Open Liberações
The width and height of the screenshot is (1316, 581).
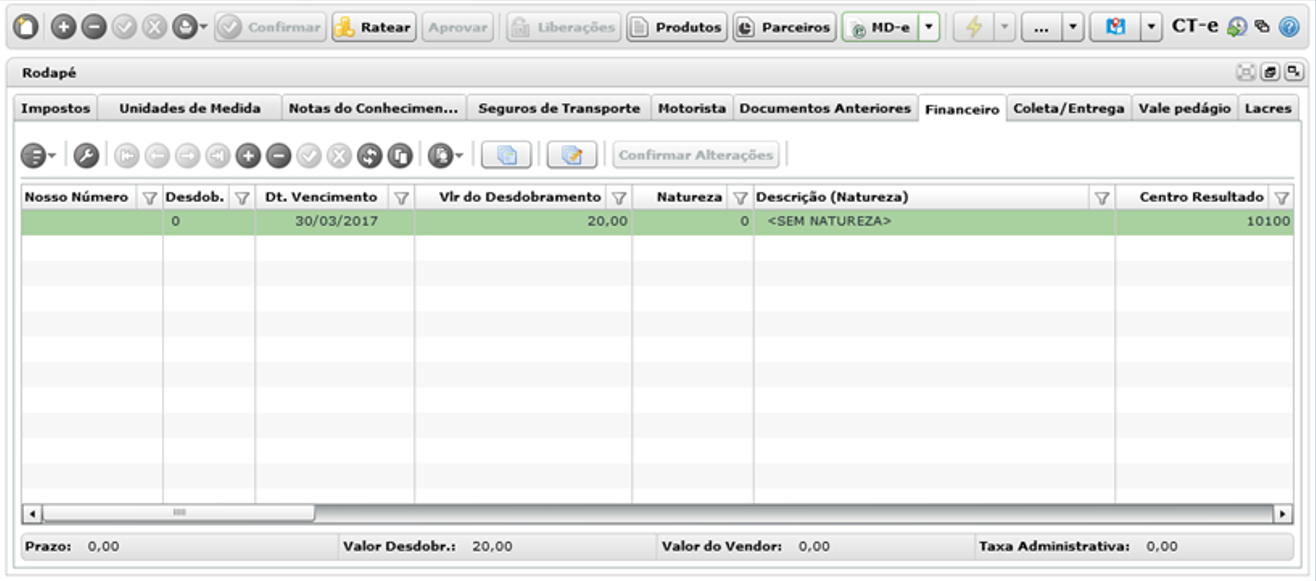tap(563, 28)
